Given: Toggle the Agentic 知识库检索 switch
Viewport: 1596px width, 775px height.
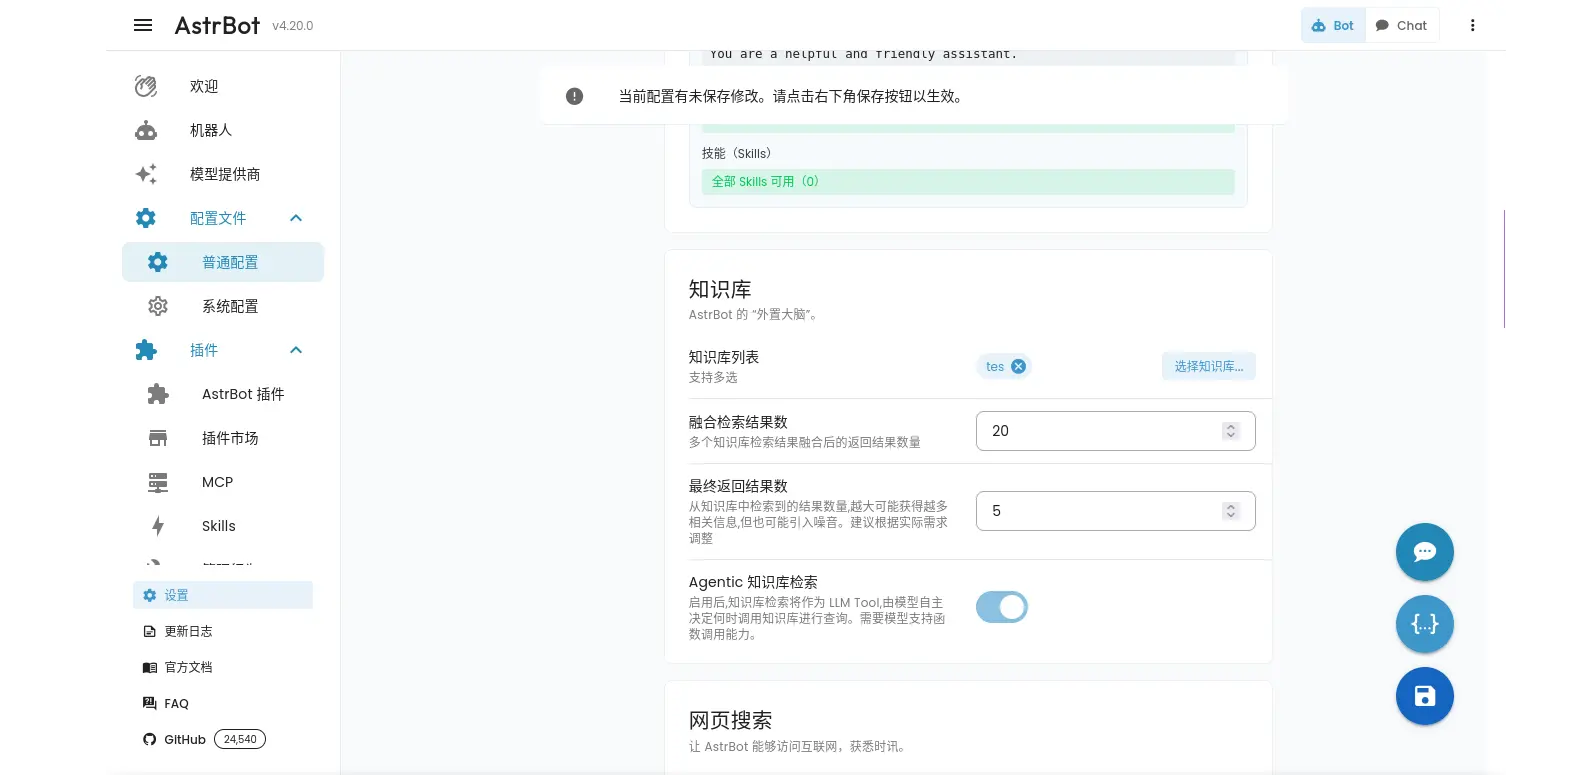Looking at the screenshot, I should pos(1002,607).
